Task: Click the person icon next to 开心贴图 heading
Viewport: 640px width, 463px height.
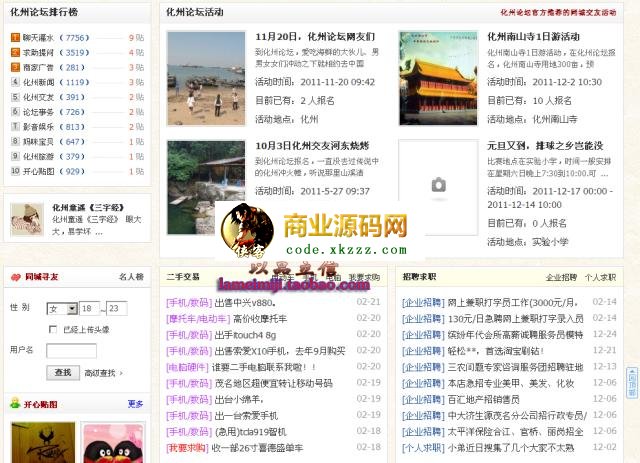Action: 15,403
